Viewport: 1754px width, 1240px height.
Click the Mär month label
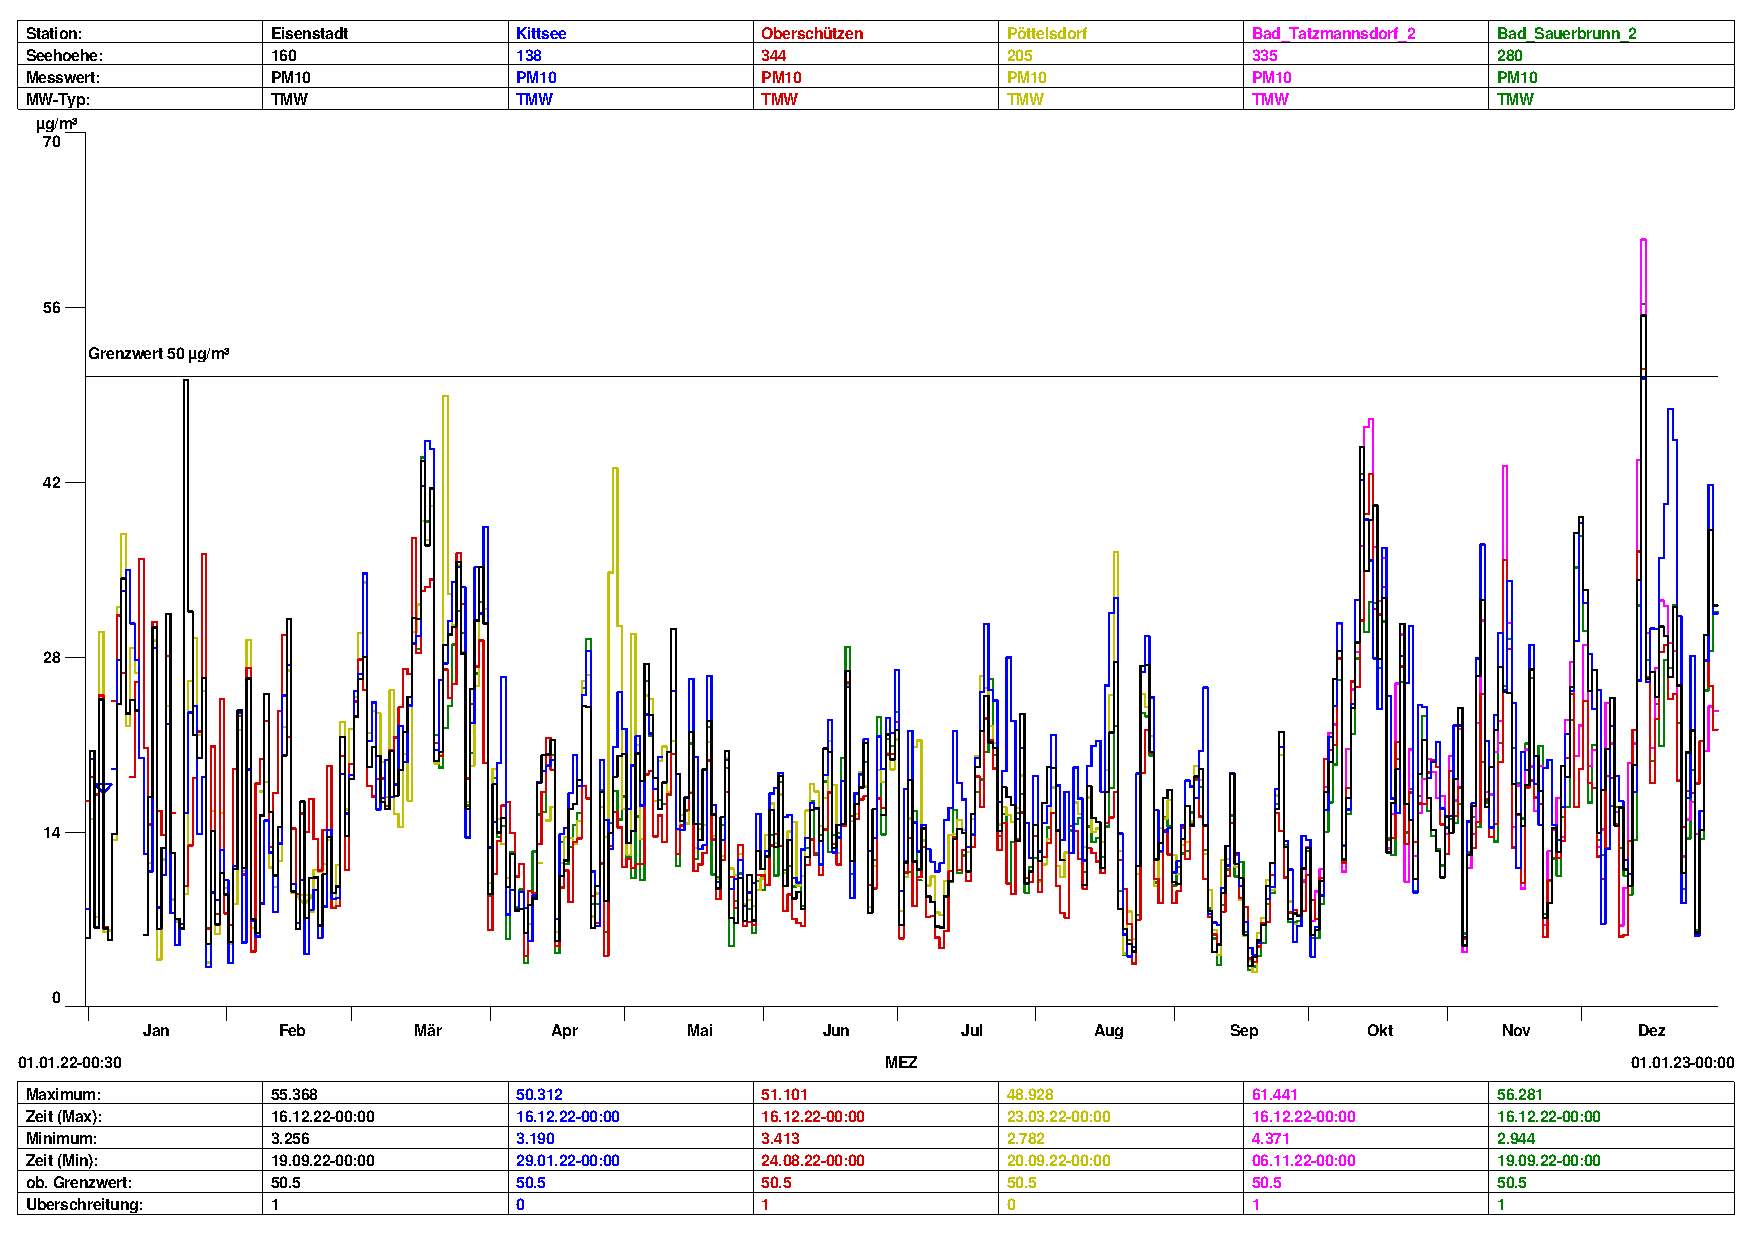[428, 1030]
